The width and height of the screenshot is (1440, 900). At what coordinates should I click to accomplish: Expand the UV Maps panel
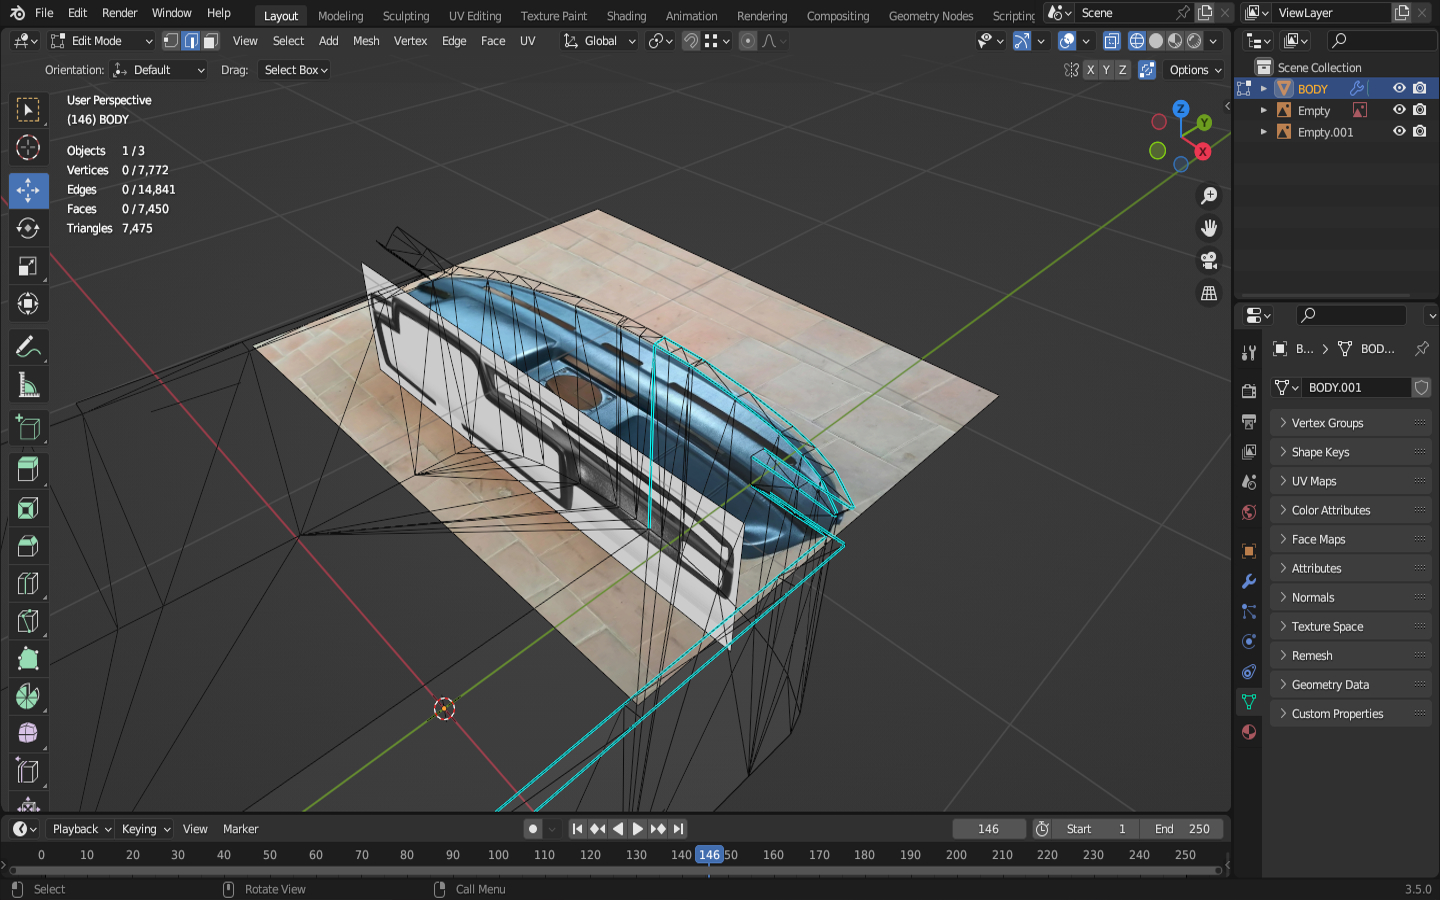(x=1350, y=481)
